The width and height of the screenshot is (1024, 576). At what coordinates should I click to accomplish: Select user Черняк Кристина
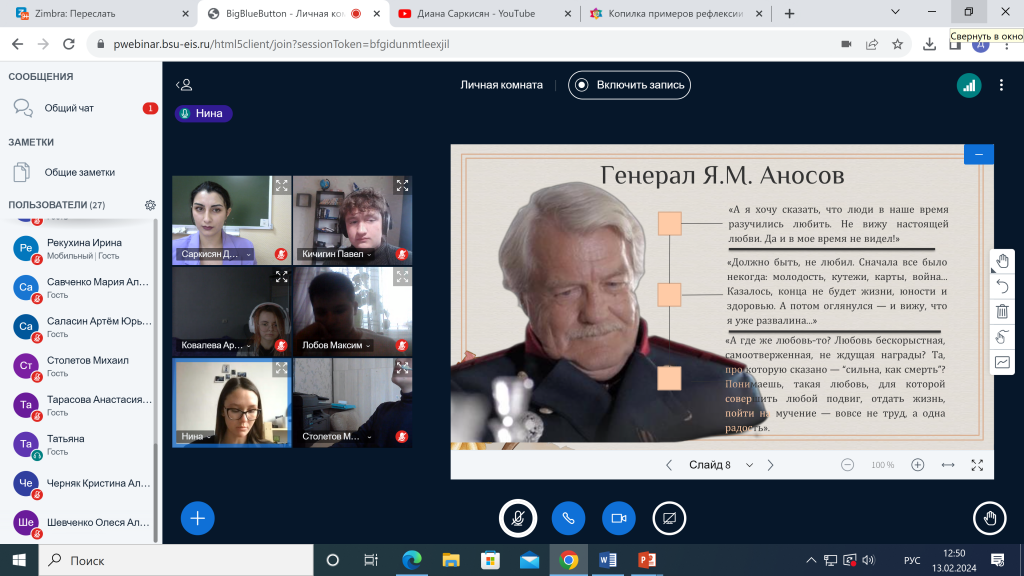point(80,484)
